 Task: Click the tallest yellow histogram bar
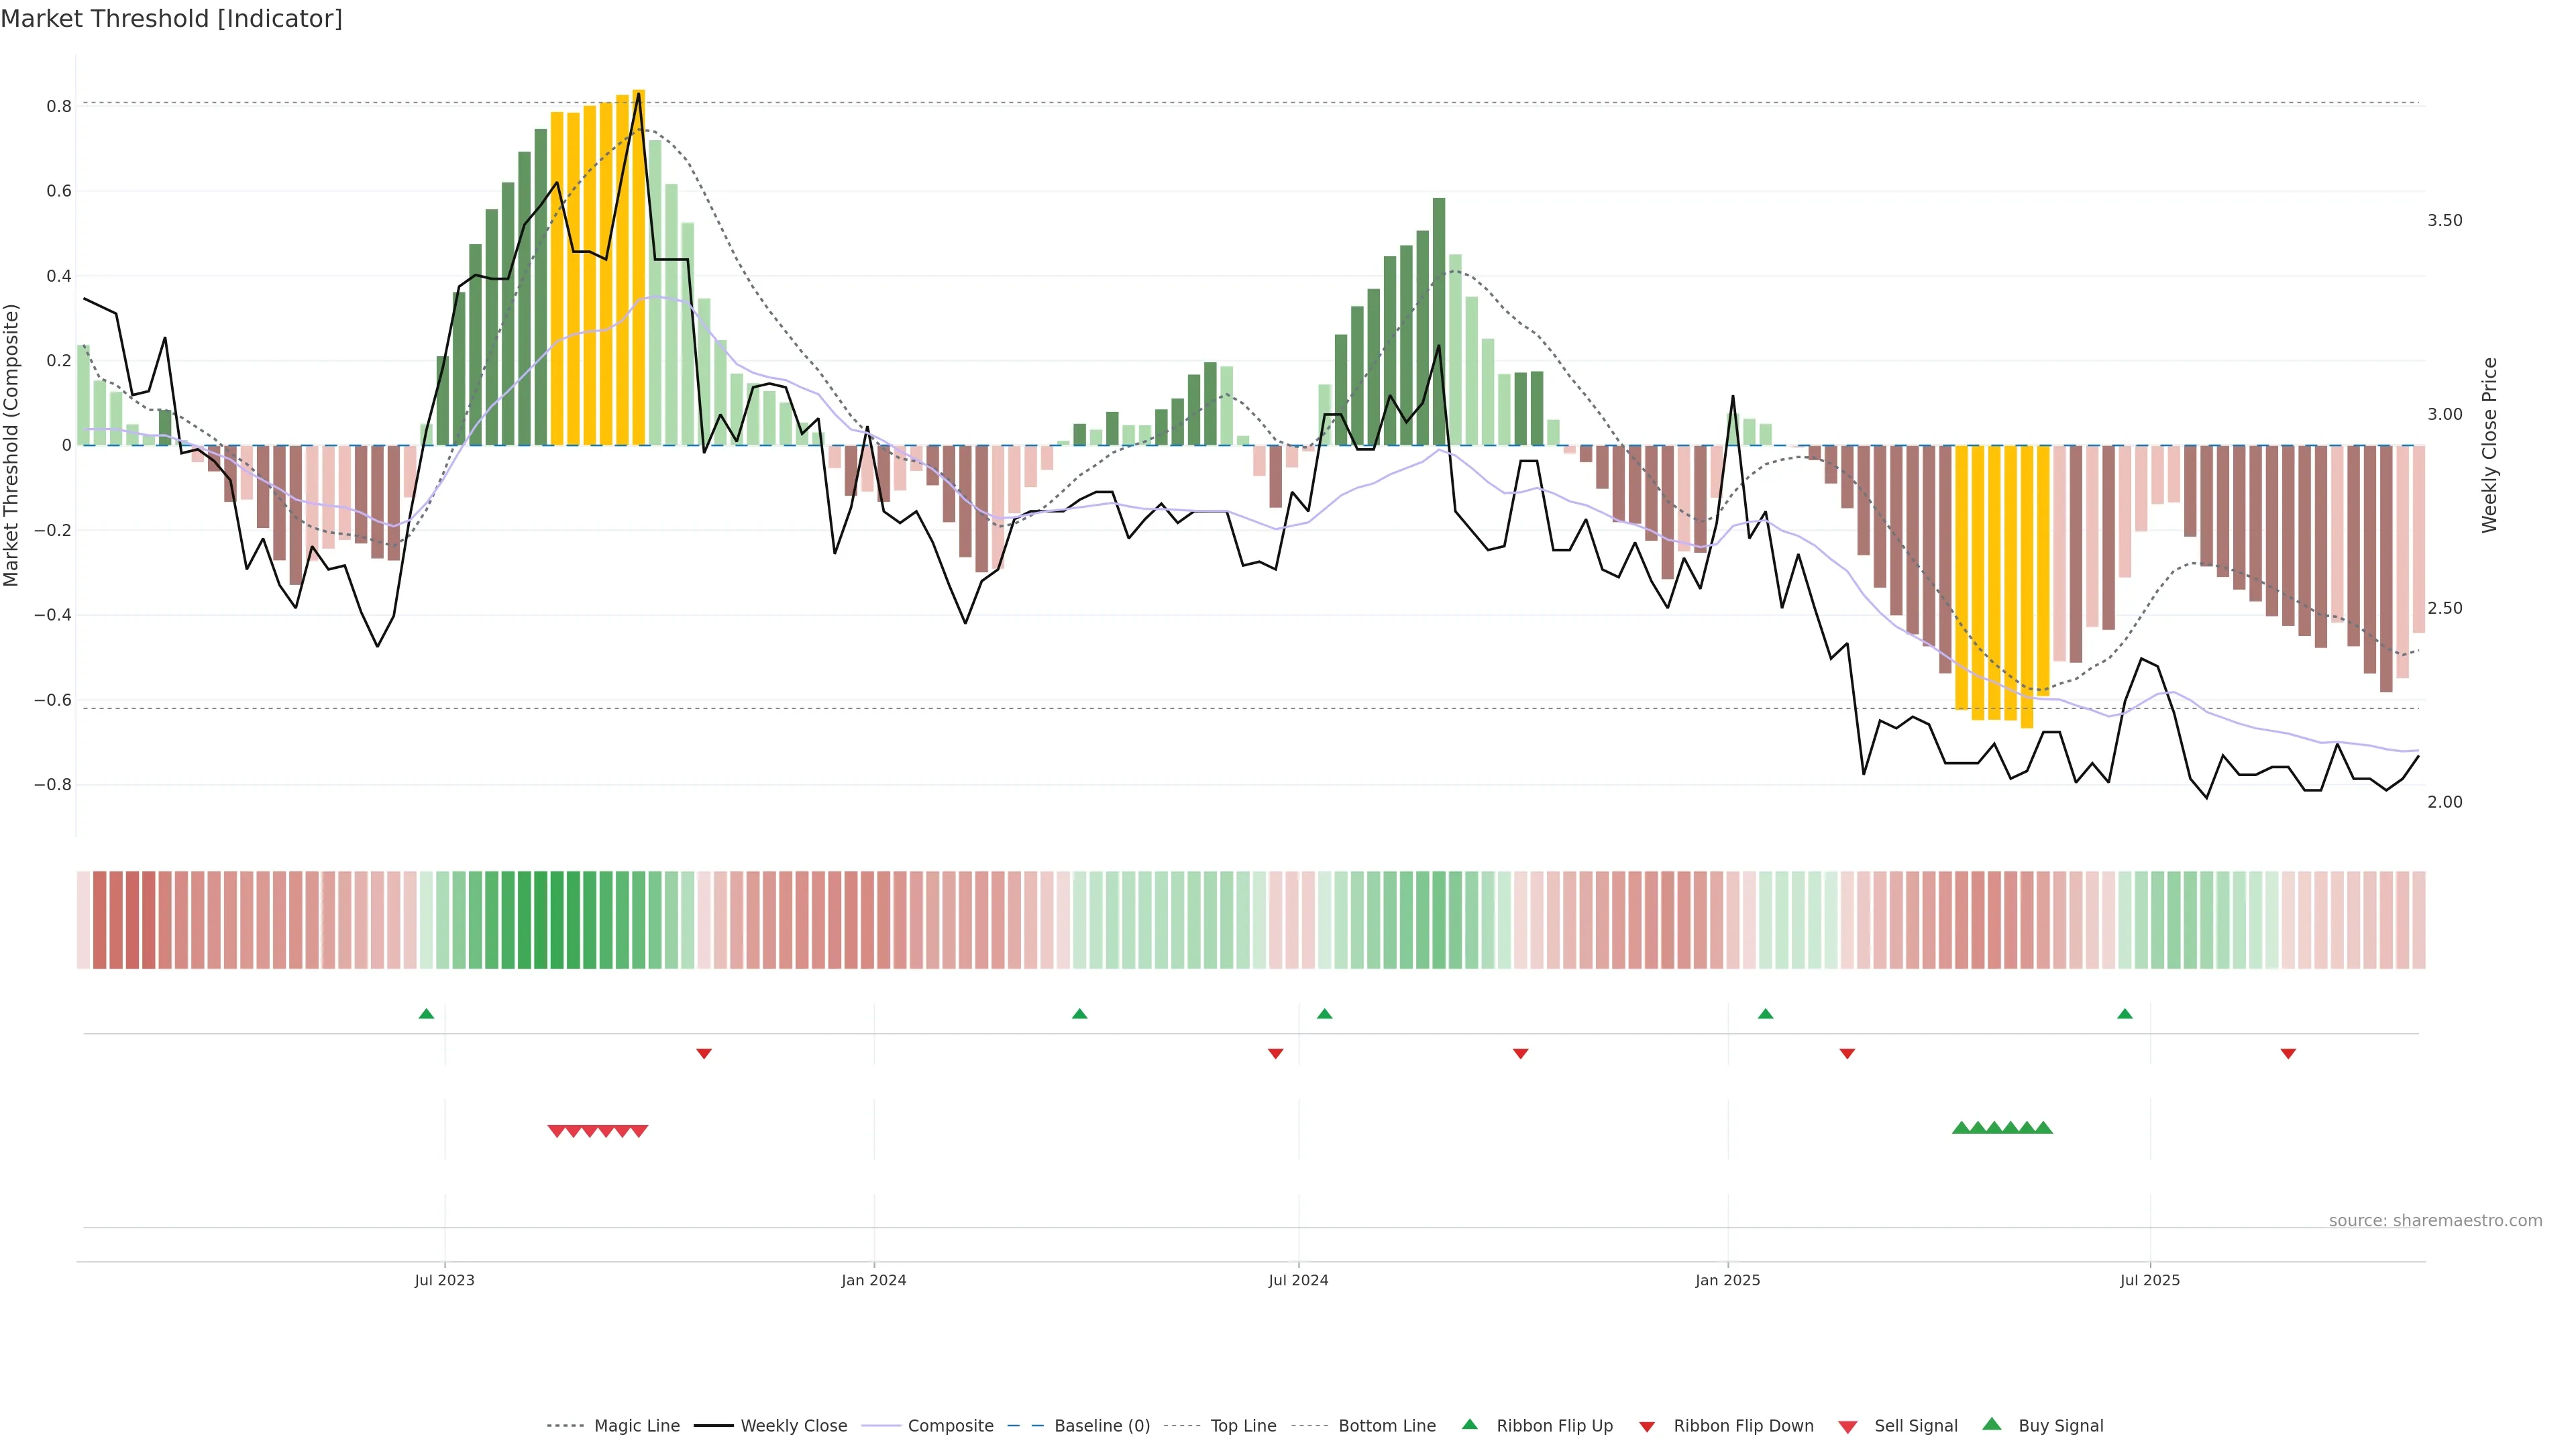click(639, 267)
